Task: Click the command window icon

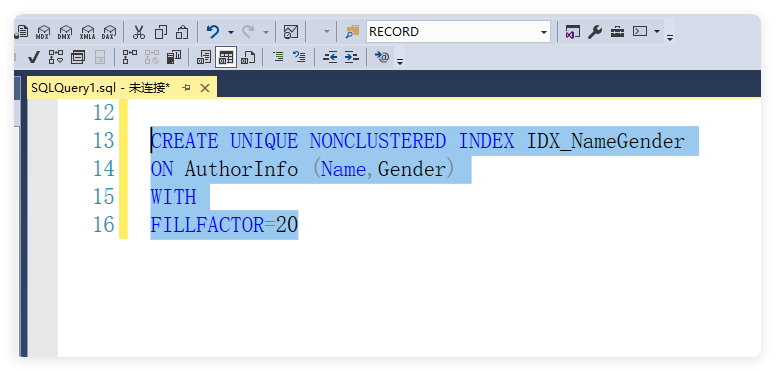Action: 641,32
